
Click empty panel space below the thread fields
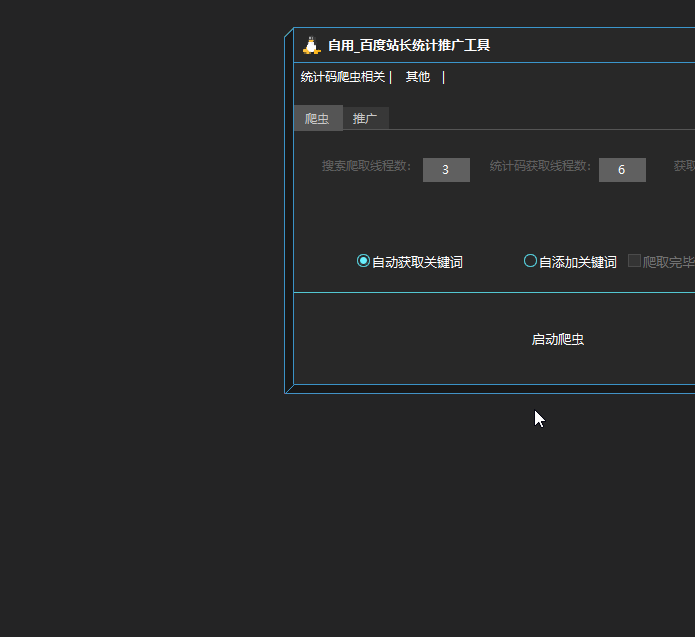(490, 215)
